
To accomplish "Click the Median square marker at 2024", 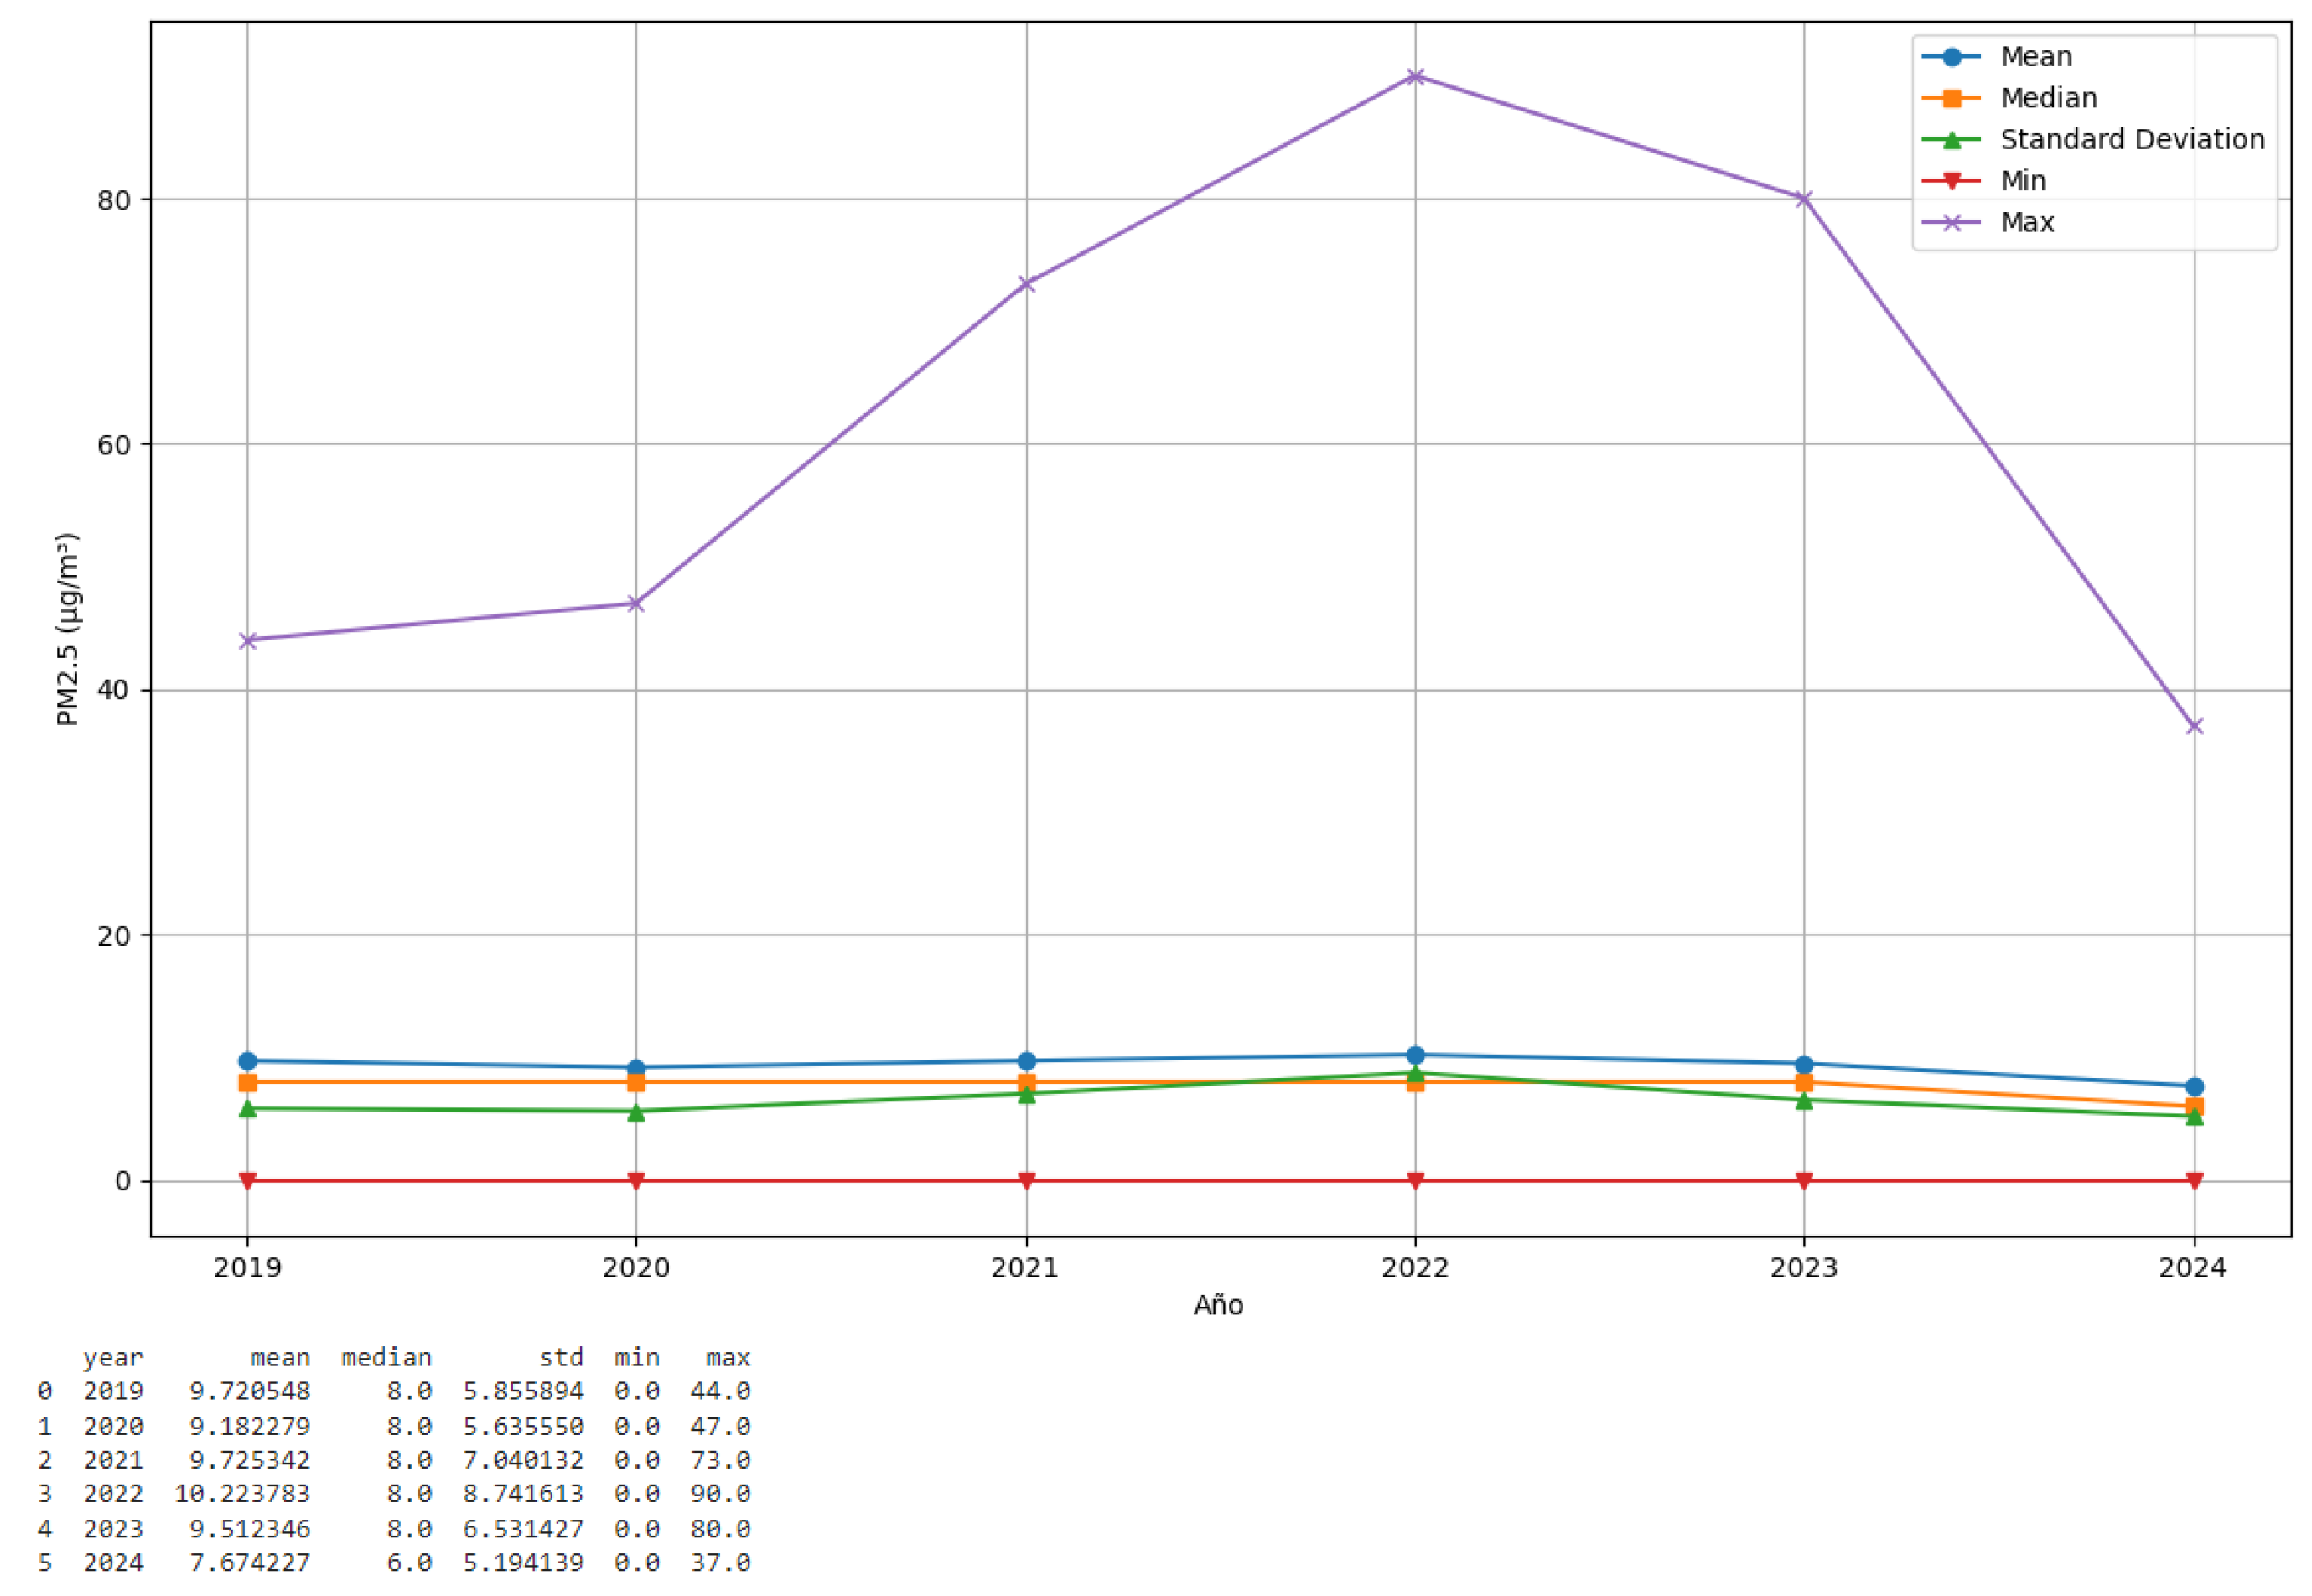I will (2194, 1106).
